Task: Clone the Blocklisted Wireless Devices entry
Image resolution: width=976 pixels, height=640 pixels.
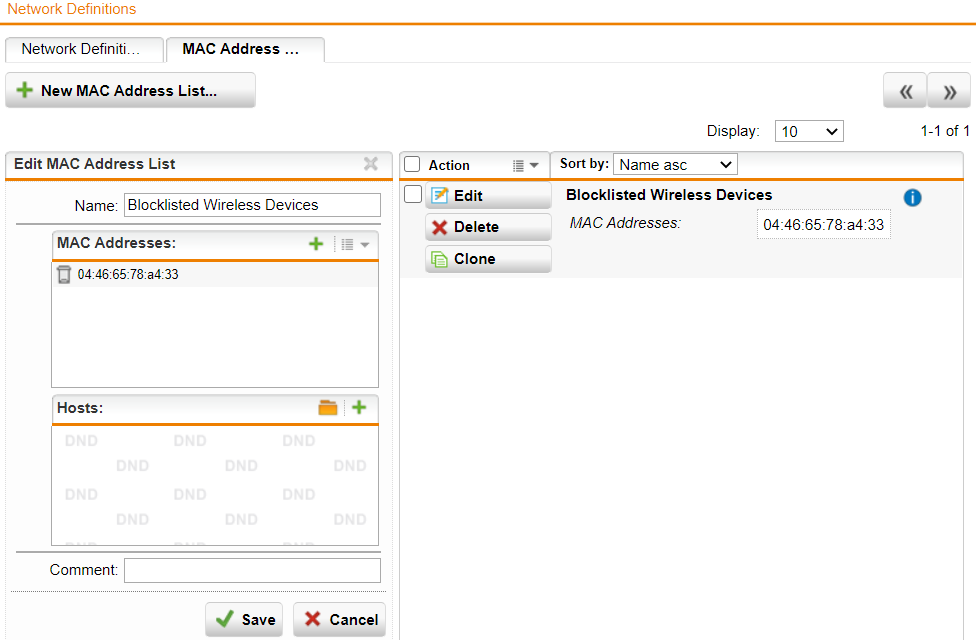Action: pos(489,259)
